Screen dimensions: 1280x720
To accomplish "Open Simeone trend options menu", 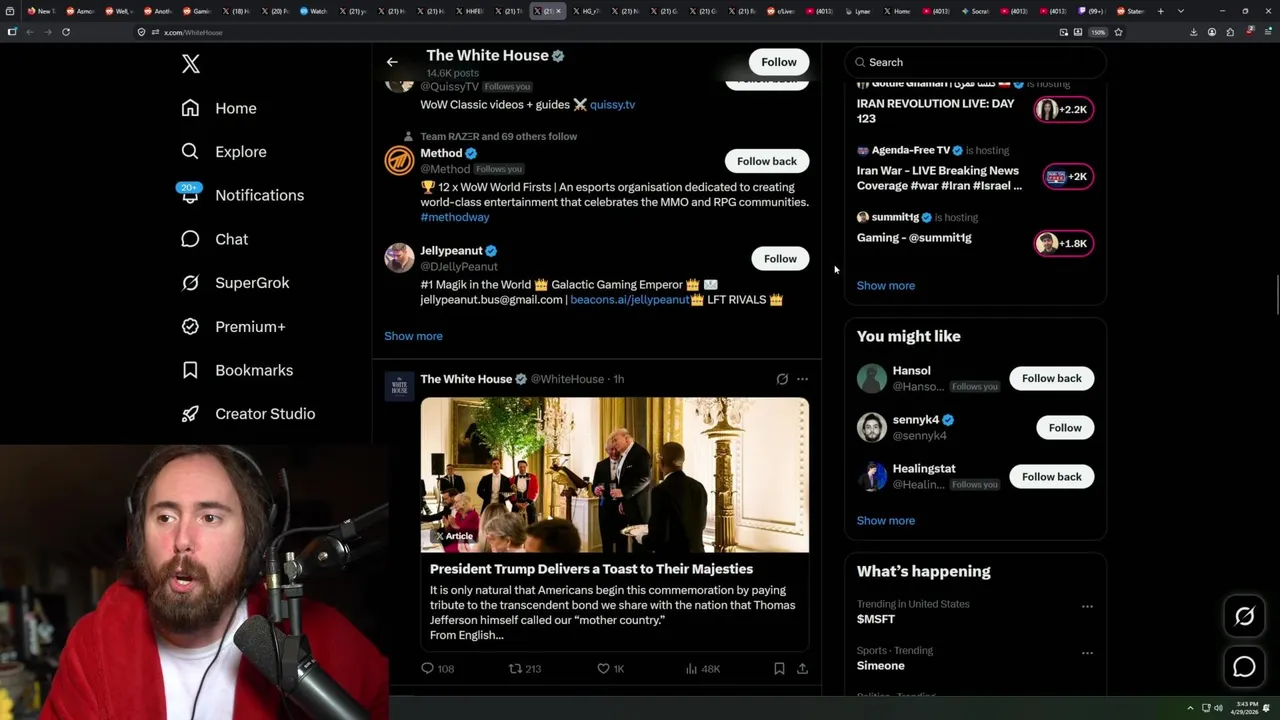I will (x=1087, y=653).
